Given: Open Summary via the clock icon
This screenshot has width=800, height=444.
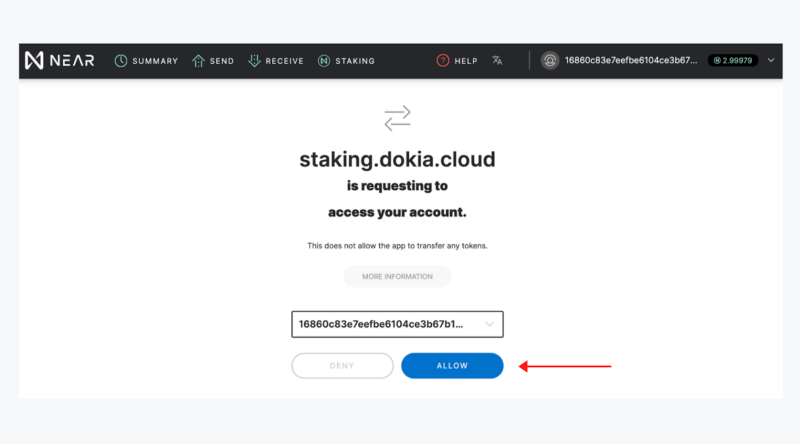Looking at the screenshot, I should pos(121,61).
